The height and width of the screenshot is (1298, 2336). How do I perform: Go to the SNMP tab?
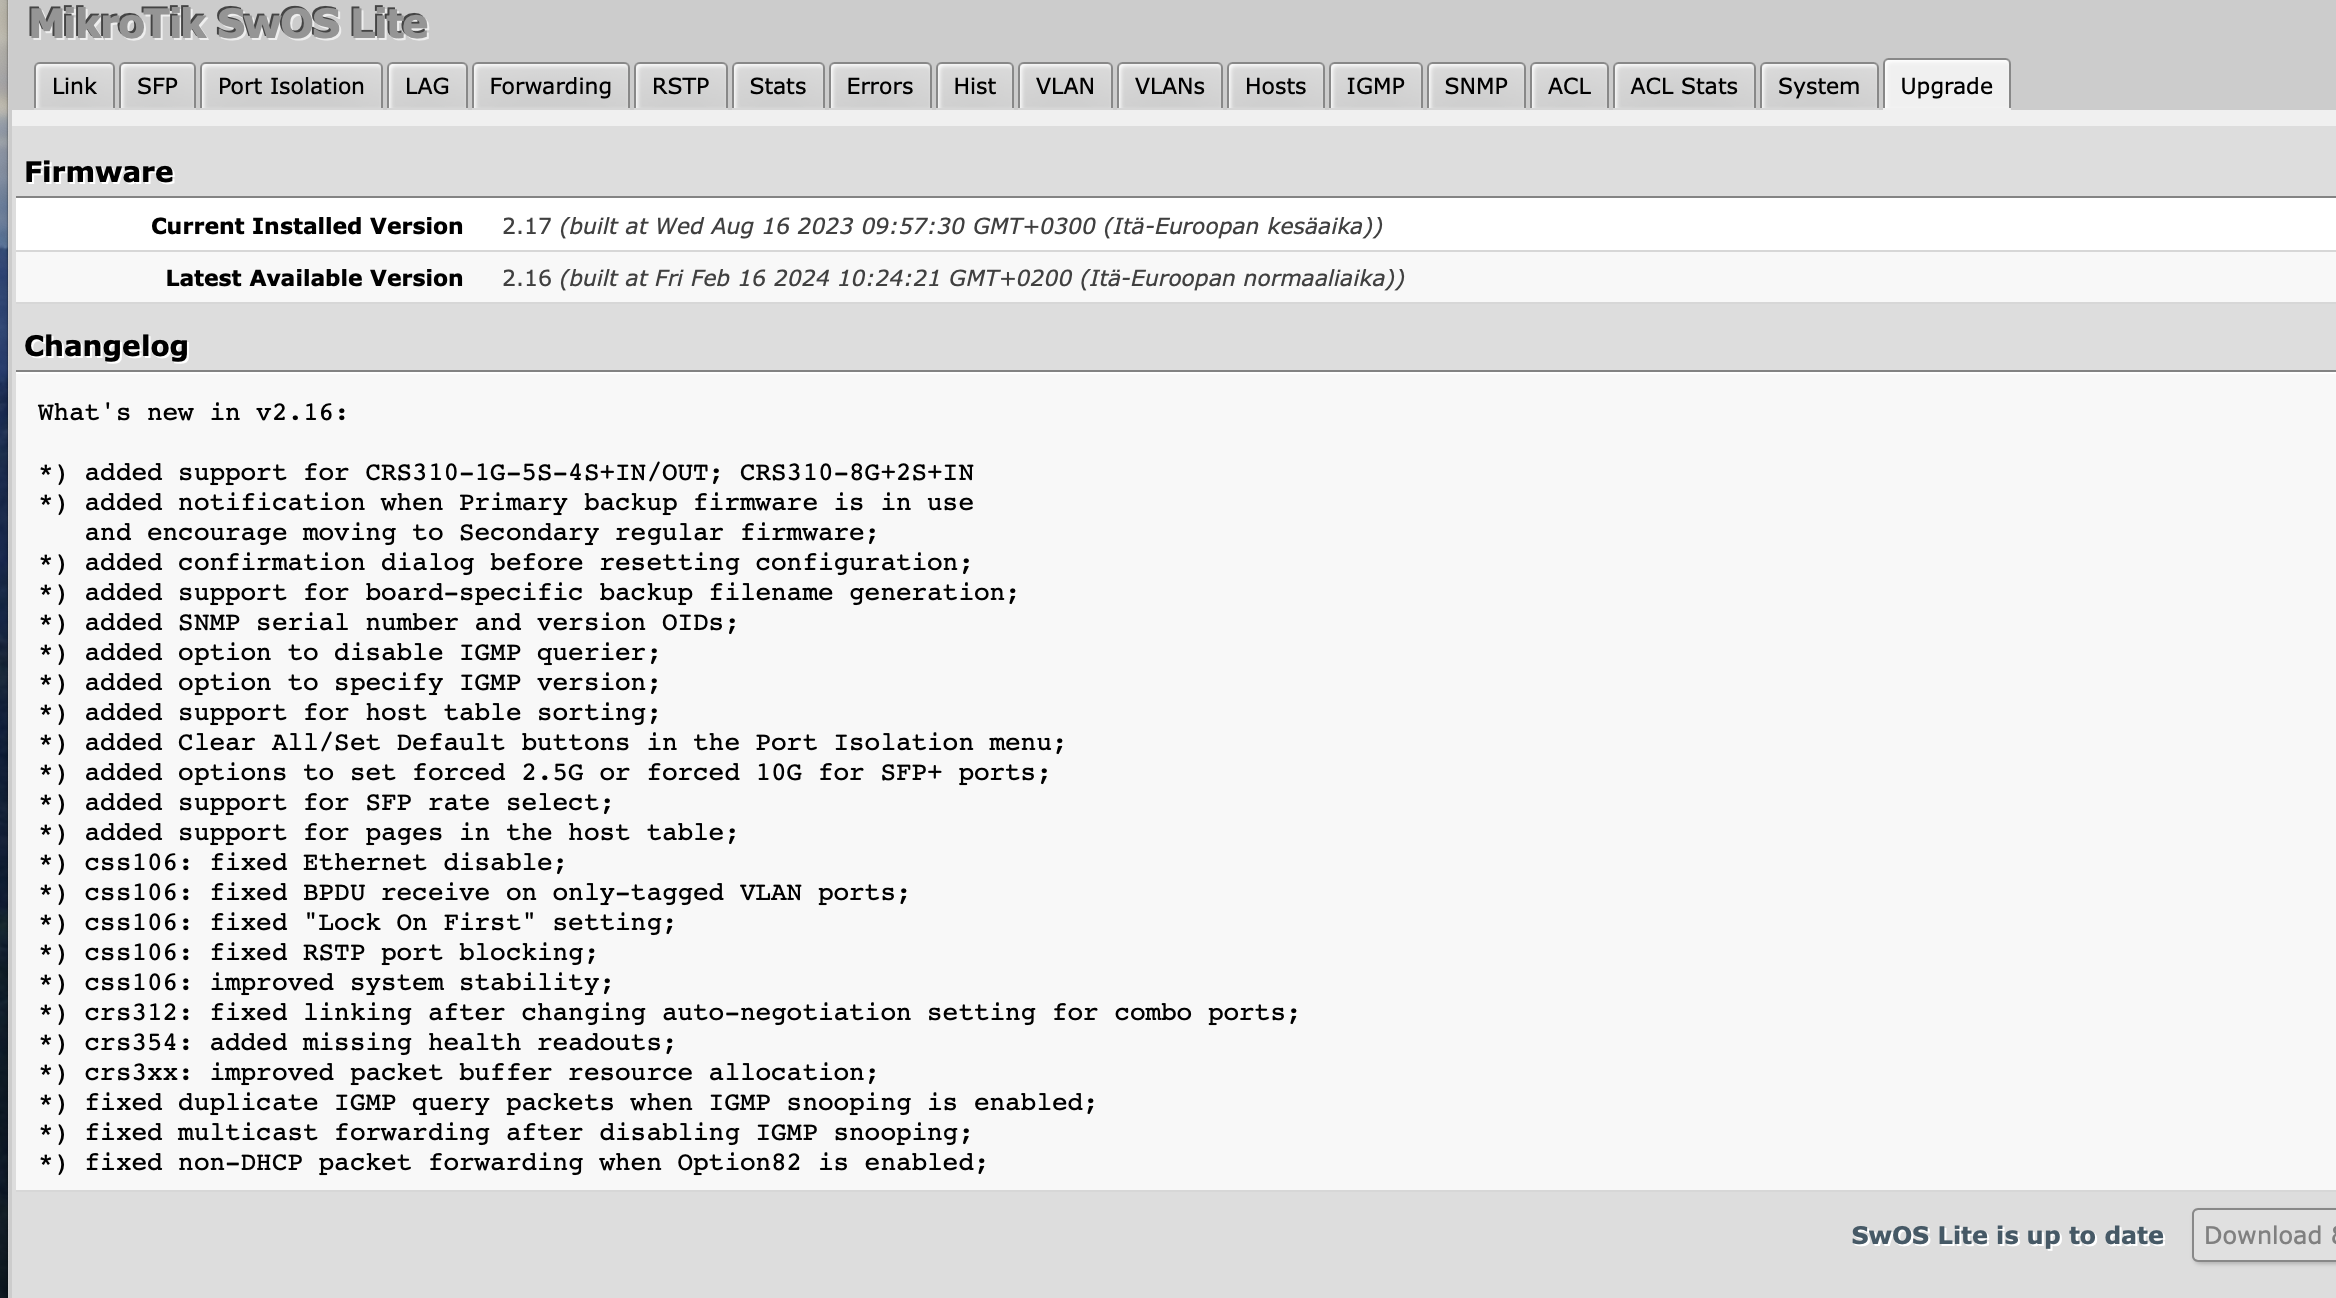[1476, 86]
